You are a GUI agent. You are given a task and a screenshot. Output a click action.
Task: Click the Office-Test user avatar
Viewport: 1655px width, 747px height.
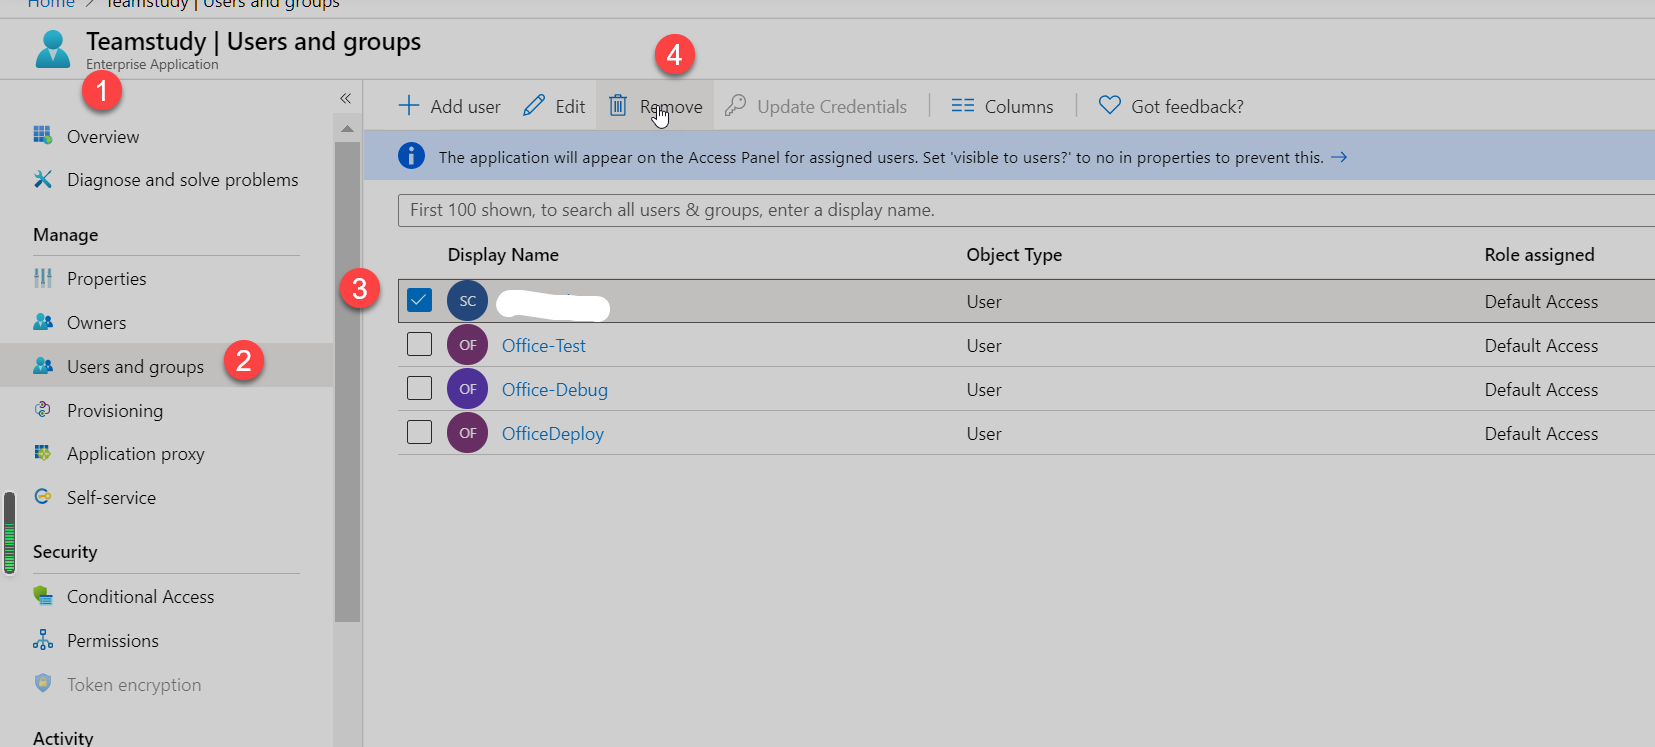point(467,345)
